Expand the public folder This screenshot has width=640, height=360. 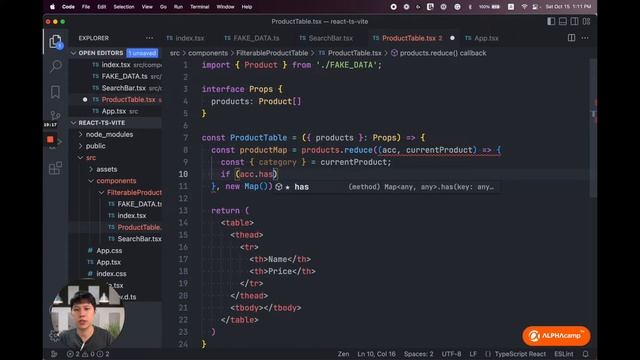[x=95, y=146]
